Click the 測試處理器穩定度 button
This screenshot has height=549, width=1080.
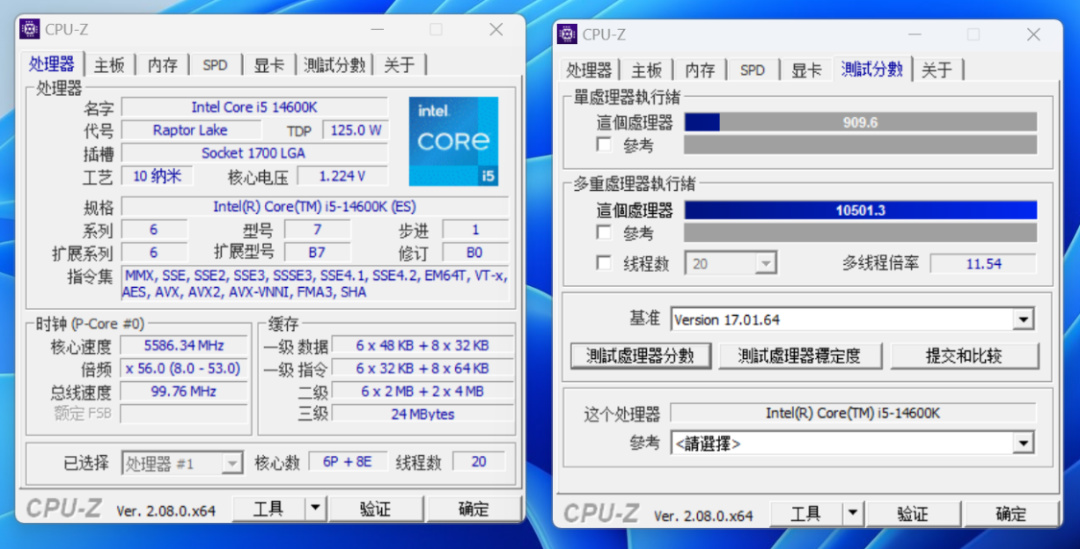coord(800,355)
